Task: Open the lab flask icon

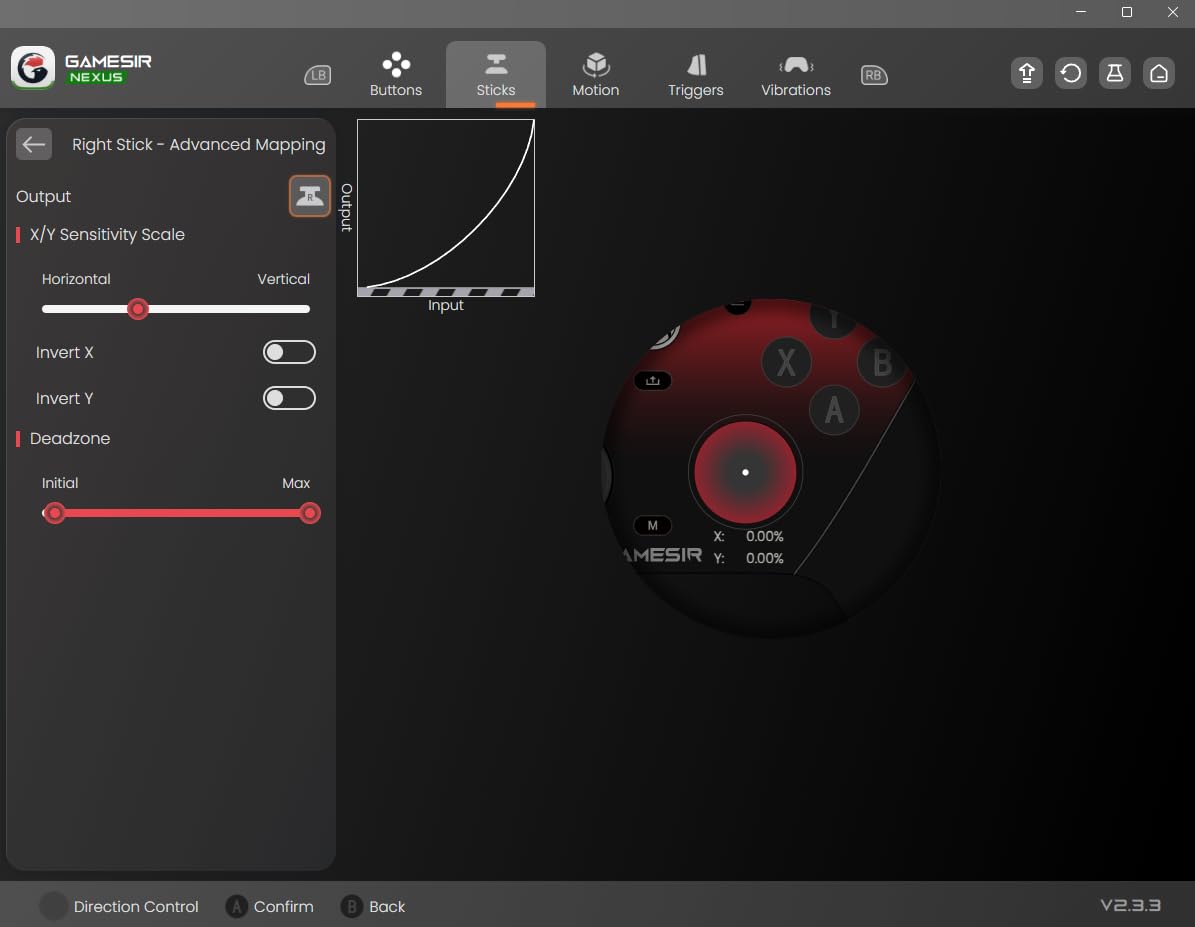Action: pos(1114,74)
